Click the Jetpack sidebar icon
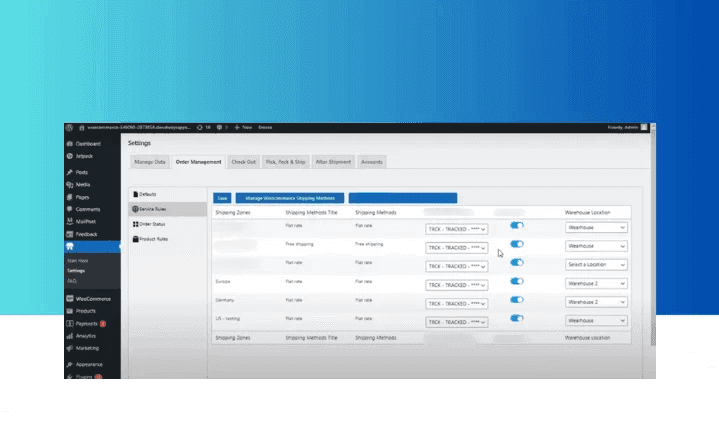The height and width of the screenshot is (425, 719). tap(69, 157)
